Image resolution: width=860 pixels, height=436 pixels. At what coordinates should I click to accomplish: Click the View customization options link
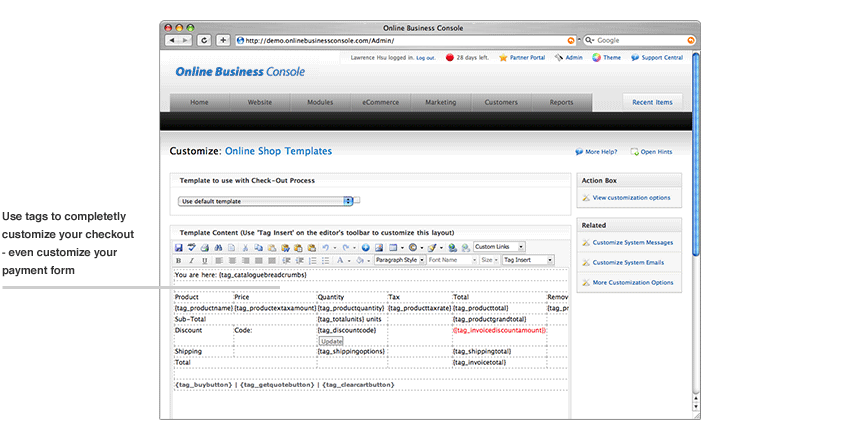(x=631, y=198)
